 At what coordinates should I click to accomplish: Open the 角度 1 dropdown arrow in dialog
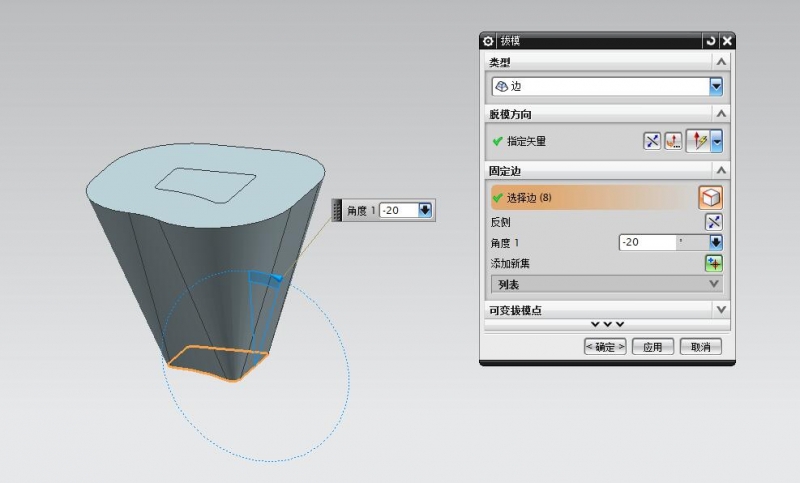[715, 242]
